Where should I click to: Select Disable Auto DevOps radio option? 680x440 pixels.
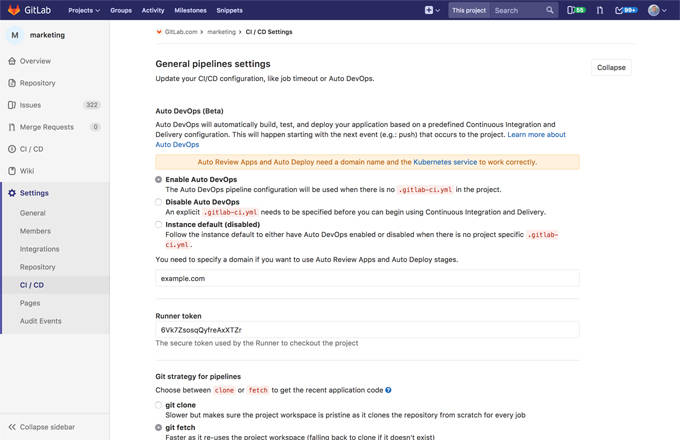[158, 202]
